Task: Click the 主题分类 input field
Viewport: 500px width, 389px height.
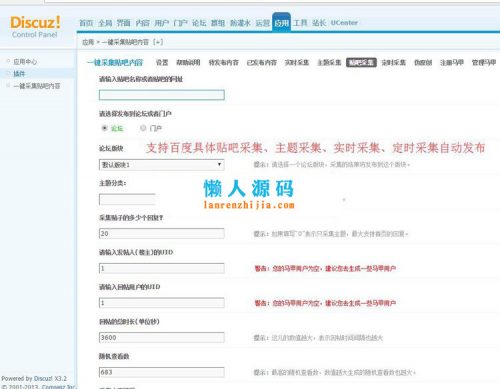Action: tap(127, 199)
